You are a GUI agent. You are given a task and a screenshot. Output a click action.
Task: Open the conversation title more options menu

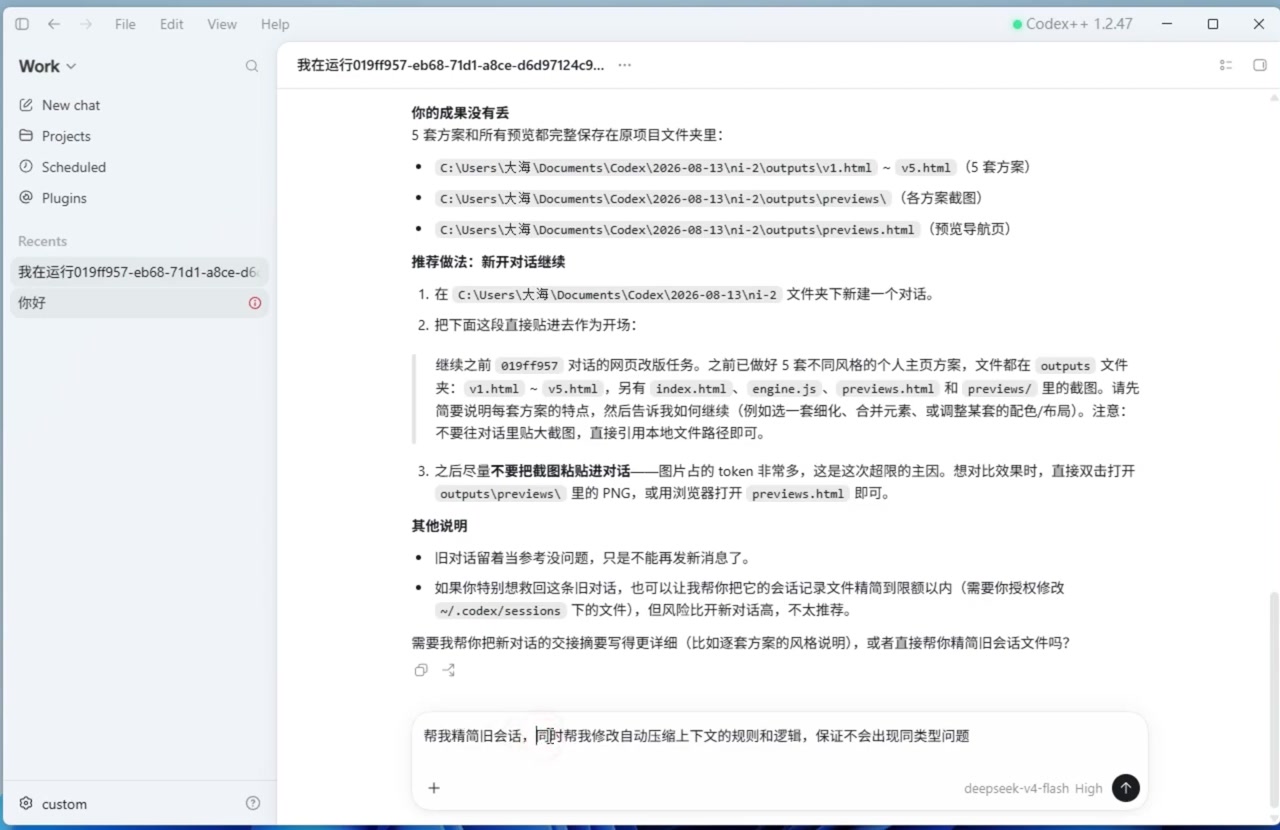point(625,65)
